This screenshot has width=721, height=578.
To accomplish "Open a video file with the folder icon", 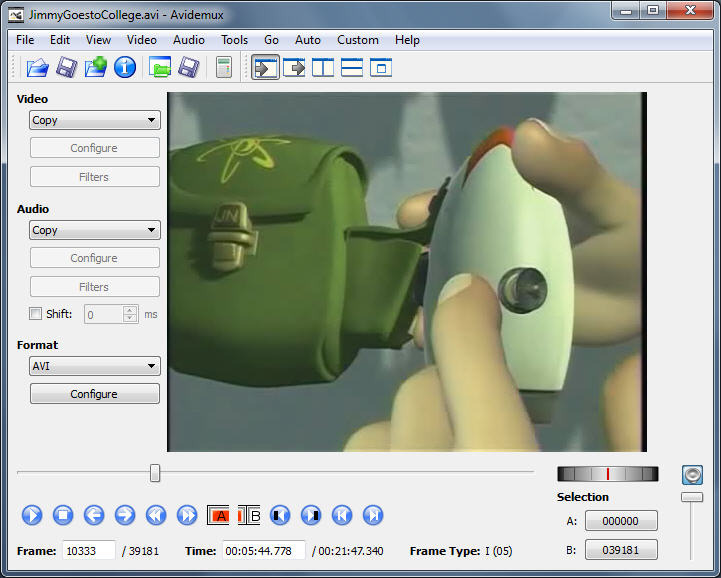I will pyautogui.click(x=37, y=68).
